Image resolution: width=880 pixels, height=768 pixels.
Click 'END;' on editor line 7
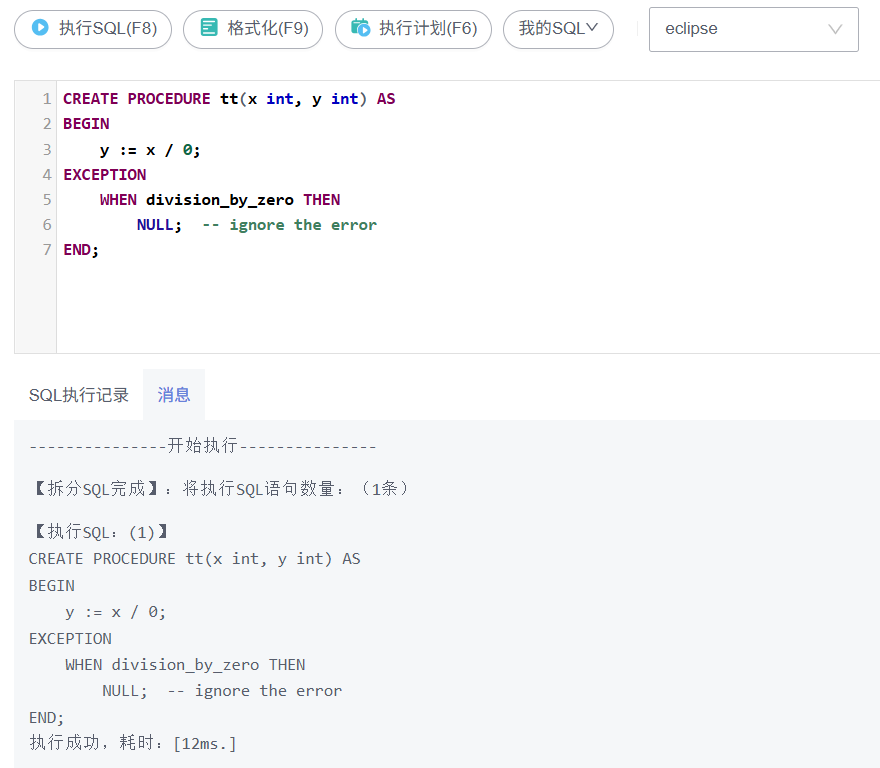81,250
